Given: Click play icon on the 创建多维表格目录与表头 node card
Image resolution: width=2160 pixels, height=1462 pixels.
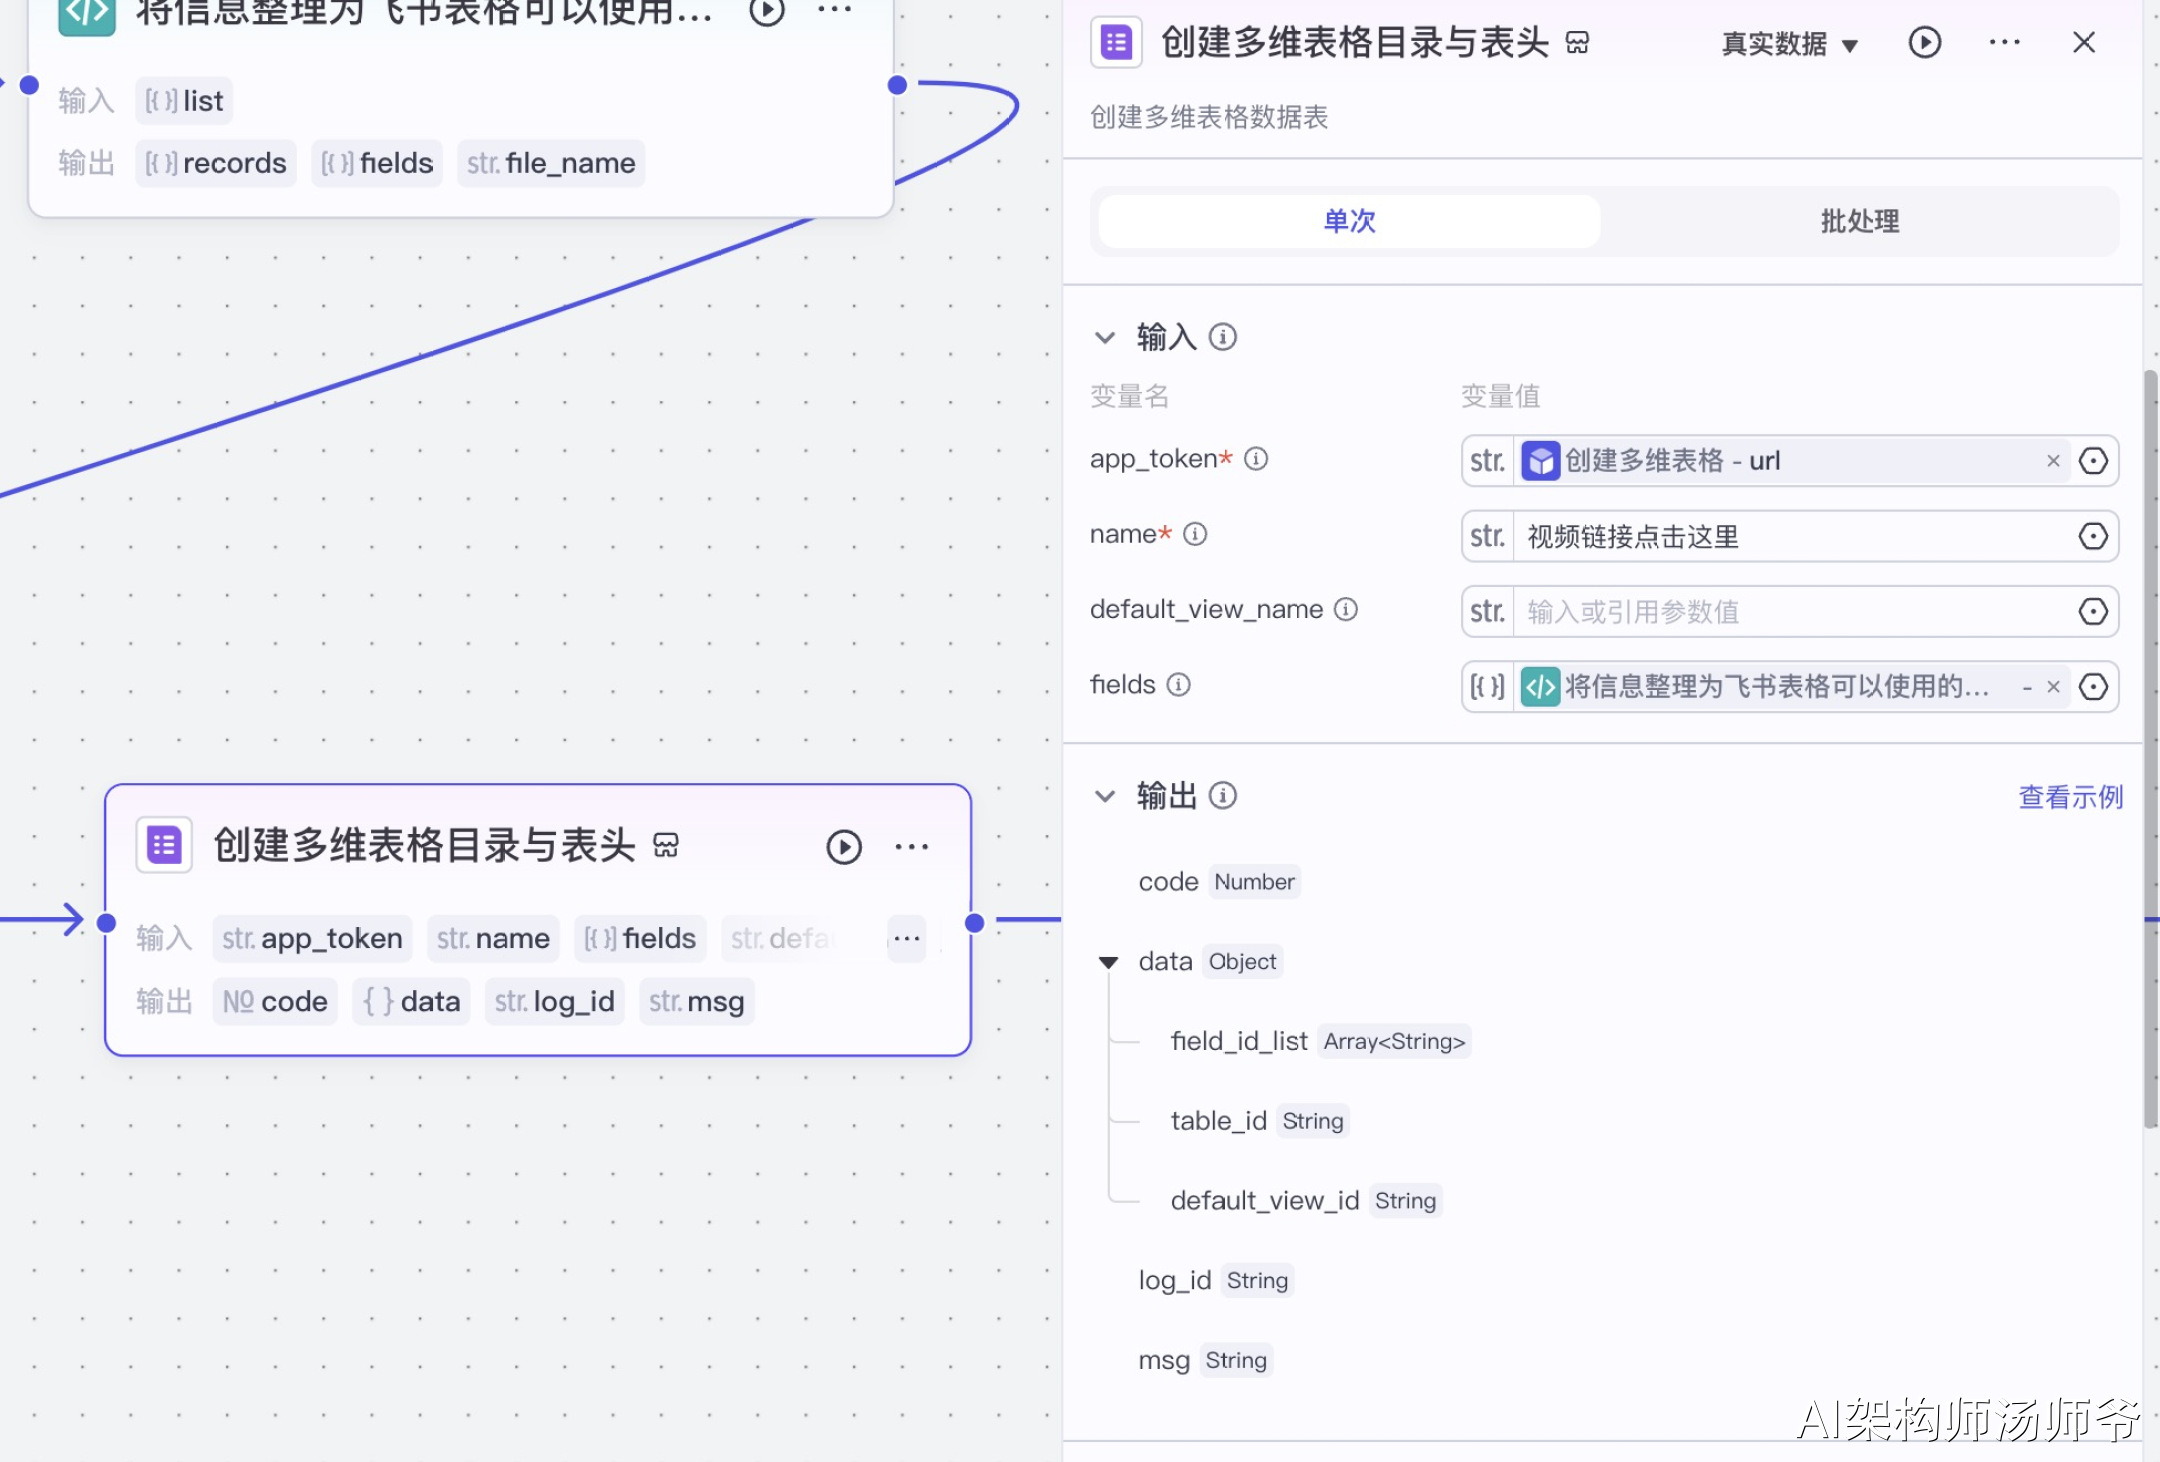Looking at the screenshot, I should click(x=843, y=847).
